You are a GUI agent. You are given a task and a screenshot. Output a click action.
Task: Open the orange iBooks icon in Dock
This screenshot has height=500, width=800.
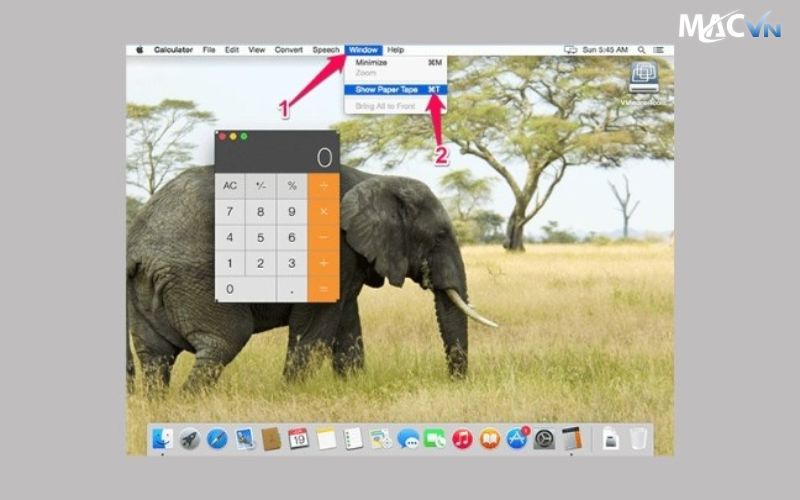coord(490,438)
